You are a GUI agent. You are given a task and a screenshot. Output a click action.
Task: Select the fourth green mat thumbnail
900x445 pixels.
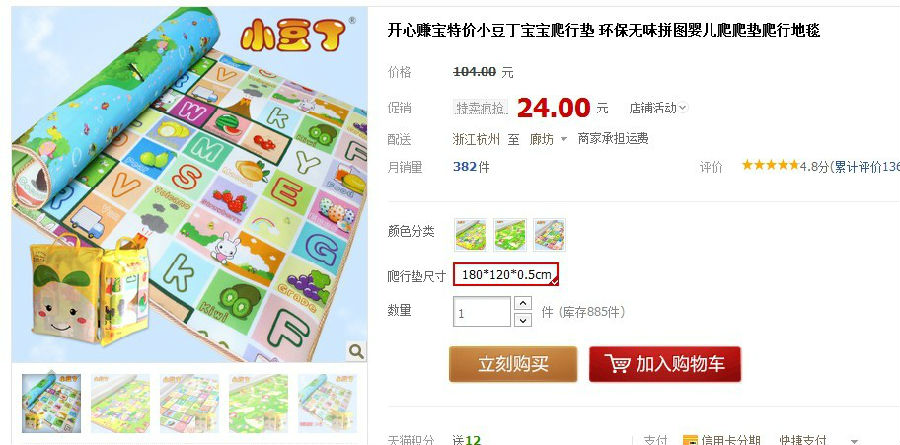(258, 403)
